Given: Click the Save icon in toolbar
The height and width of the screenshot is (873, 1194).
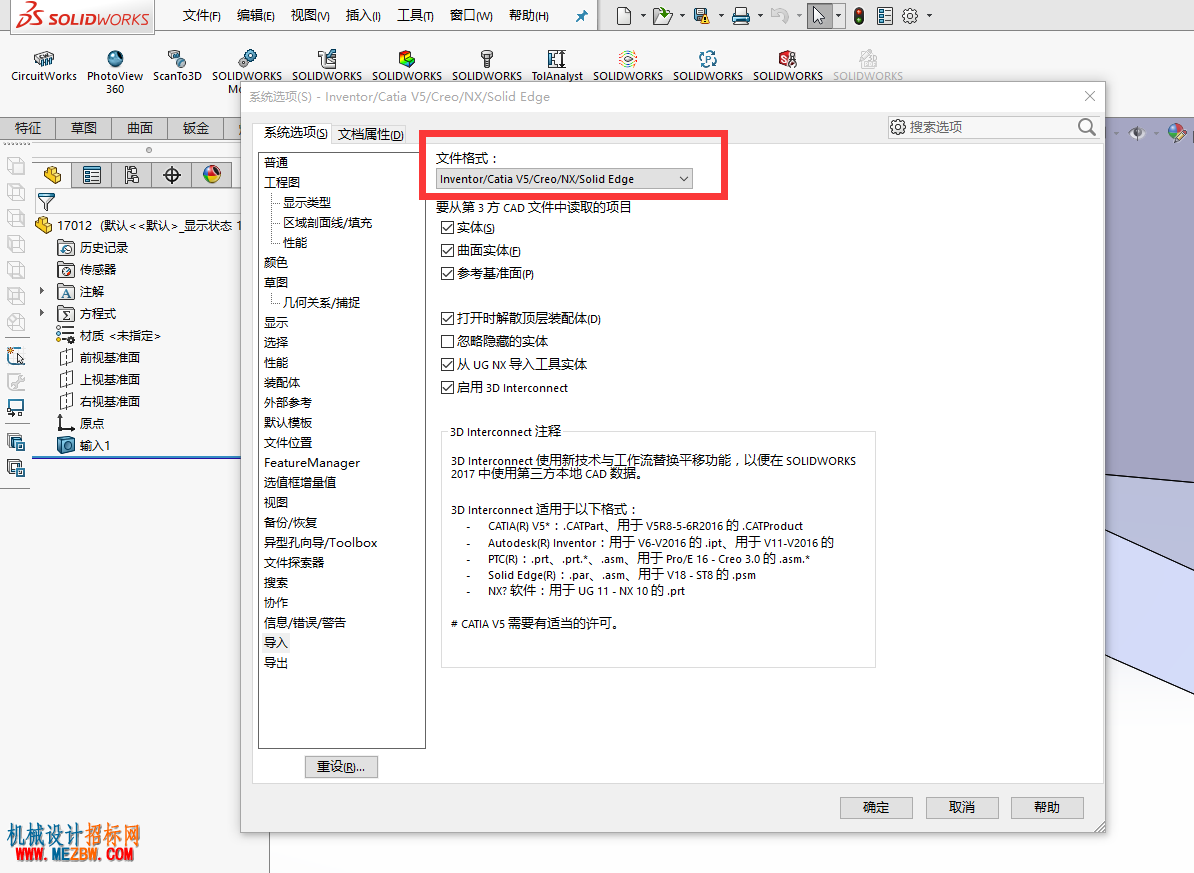Looking at the screenshot, I should click(701, 15).
